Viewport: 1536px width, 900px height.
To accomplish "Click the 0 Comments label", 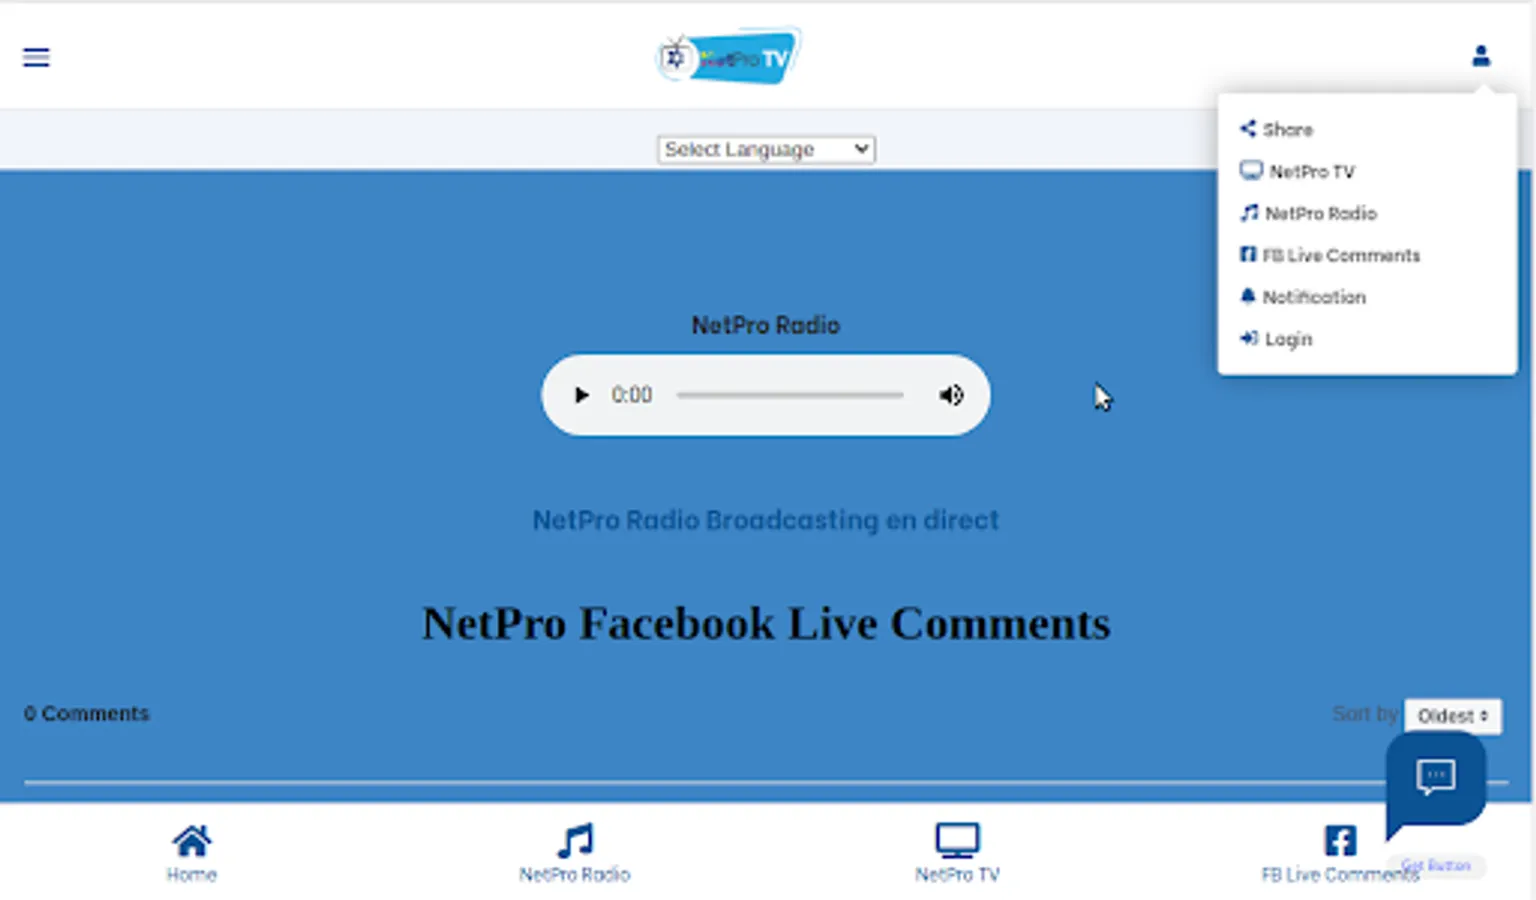I will [87, 713].
